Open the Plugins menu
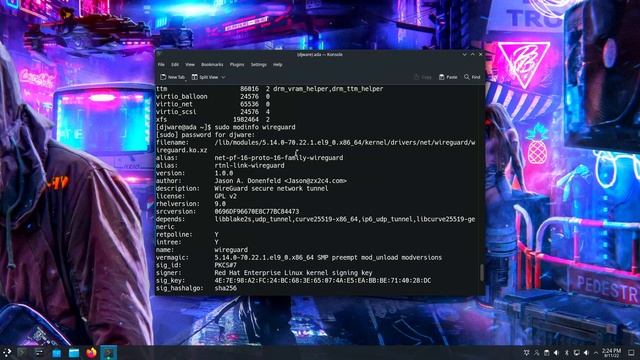Viewport: 640px width, 360px height. pos(237,64)
